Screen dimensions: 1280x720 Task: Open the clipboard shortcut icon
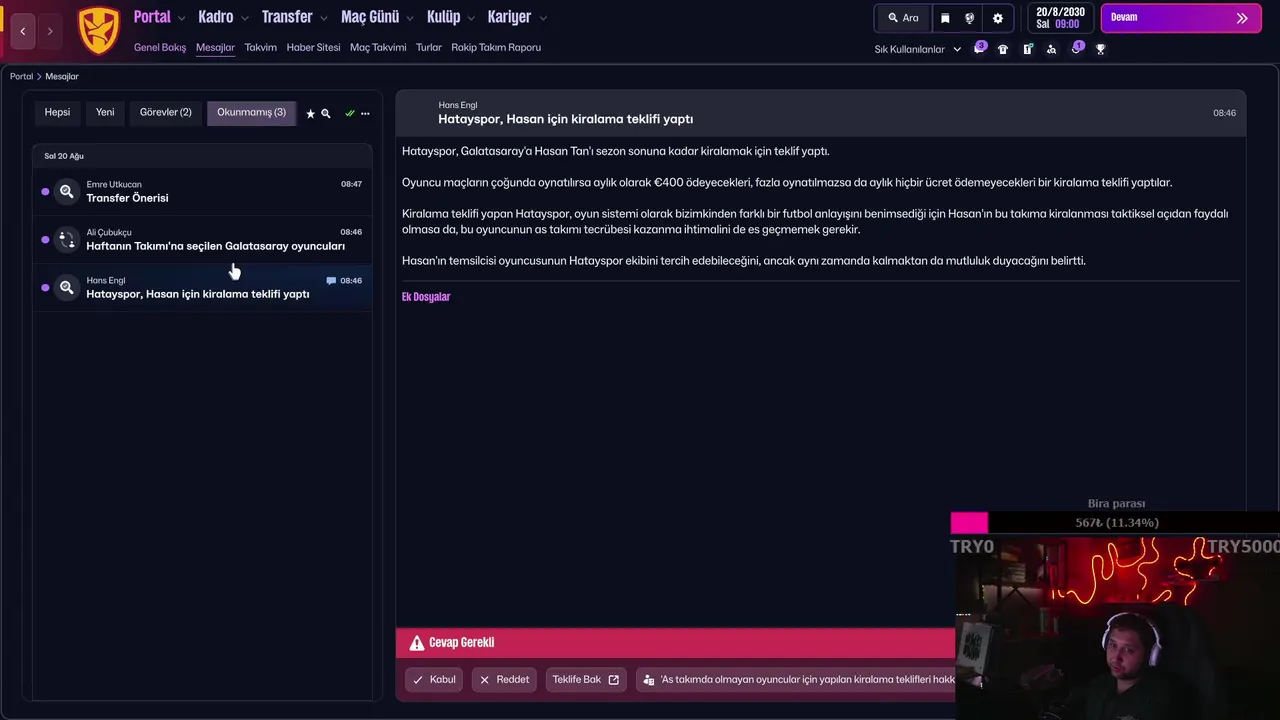click(x=1027, y=49)
